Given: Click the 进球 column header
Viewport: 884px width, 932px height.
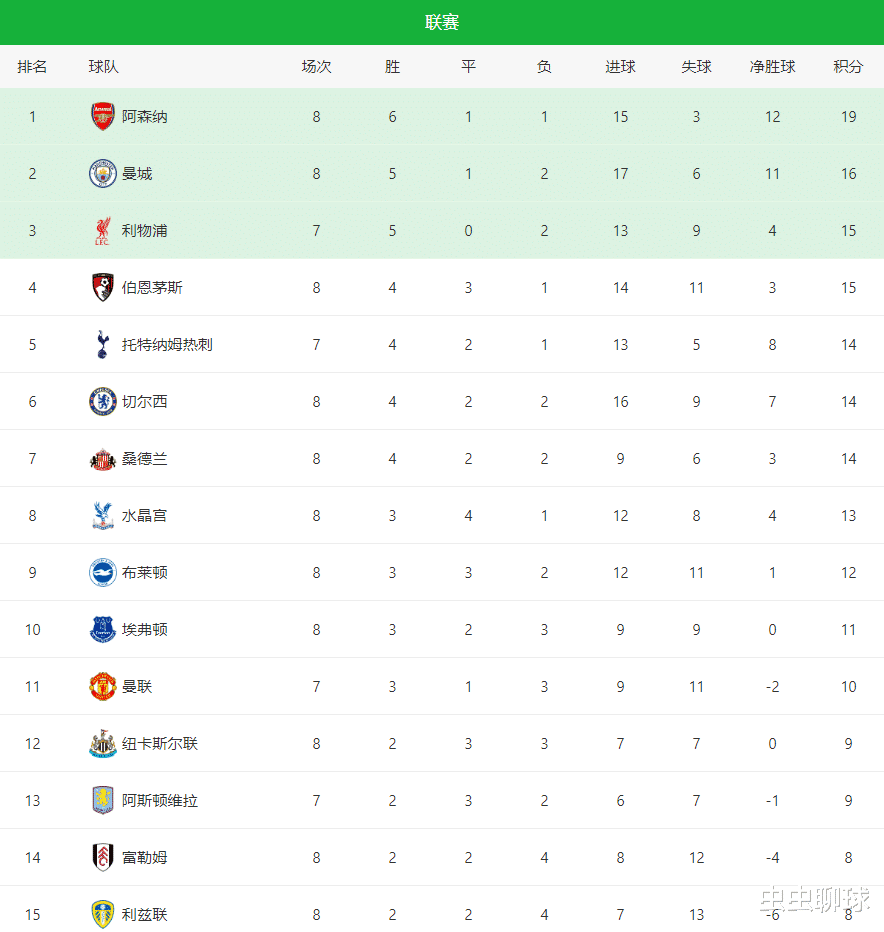Looking at the screenshot, I should tap(620, 67).
